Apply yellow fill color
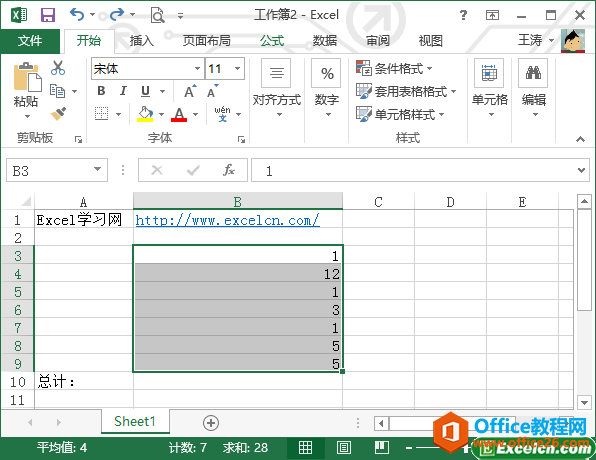The image size is (596, 460). click(x=145, y=114)
